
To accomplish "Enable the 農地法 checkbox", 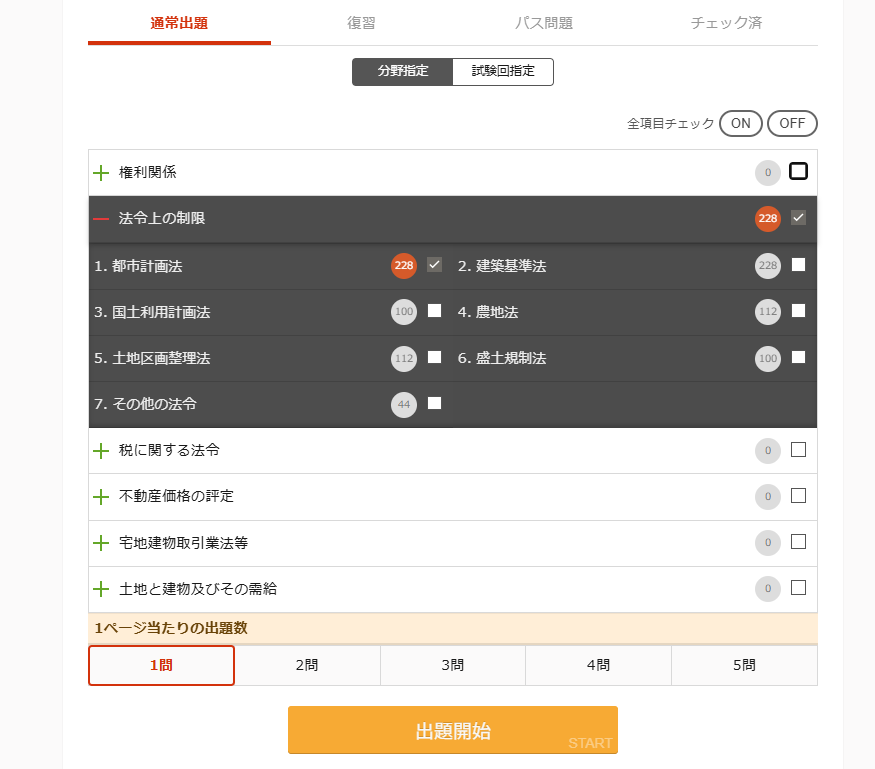I will click(x=798, y=311).
